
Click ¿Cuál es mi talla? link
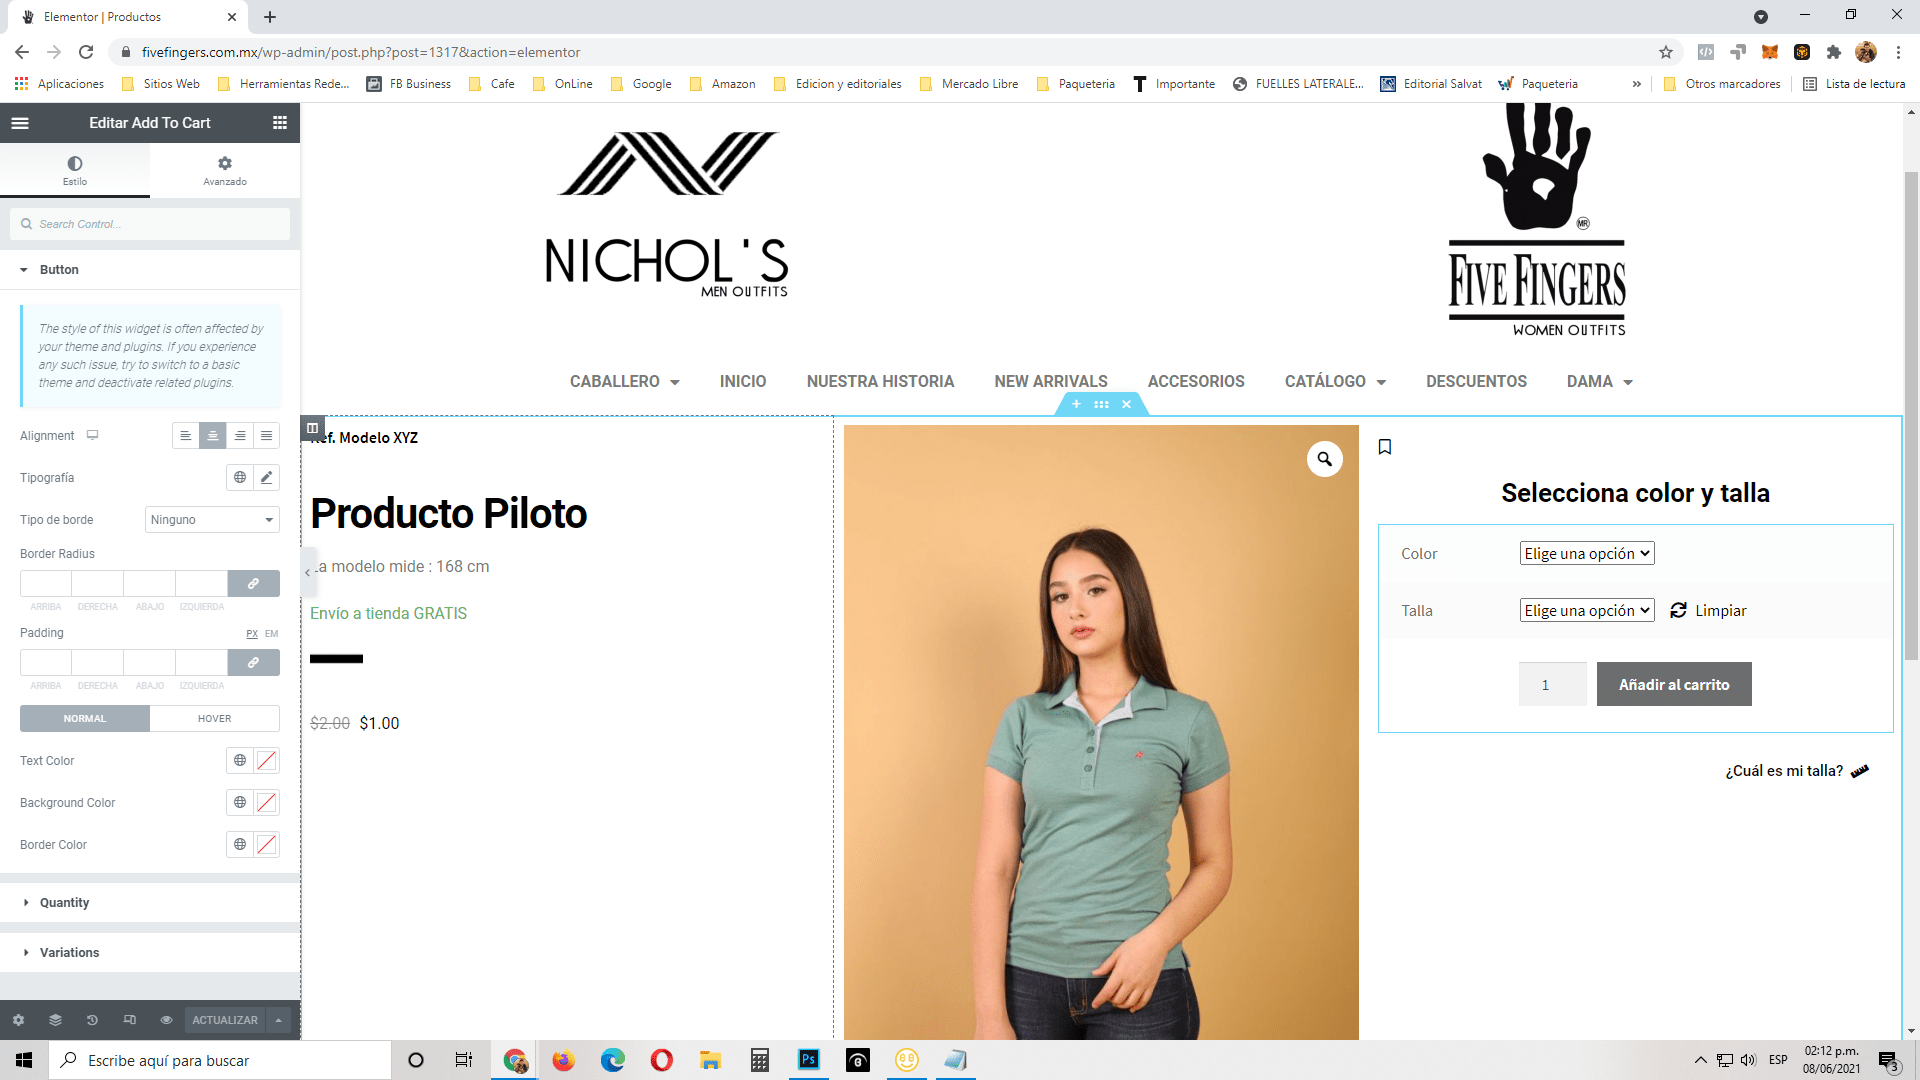click(x=1797, y=771)
